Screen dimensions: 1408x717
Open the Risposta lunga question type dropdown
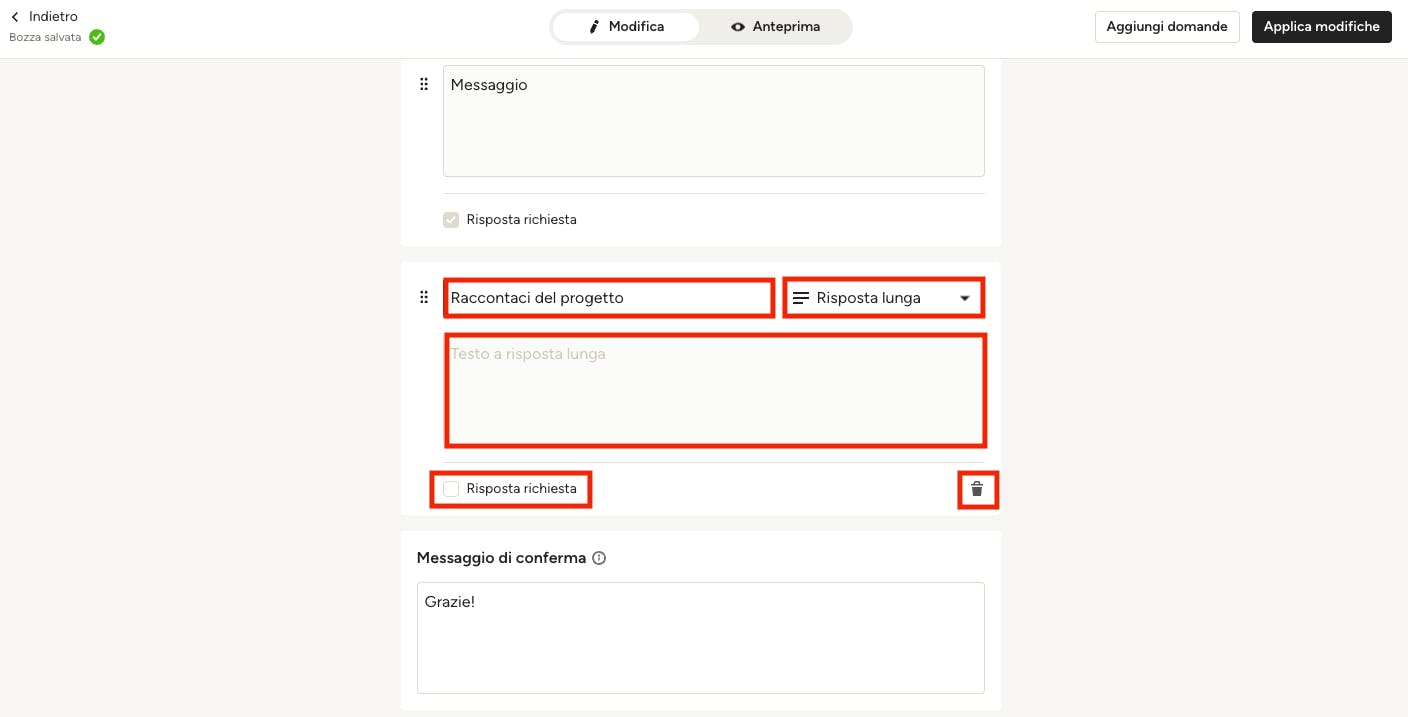pyautogui.click(x=883, y=298)
